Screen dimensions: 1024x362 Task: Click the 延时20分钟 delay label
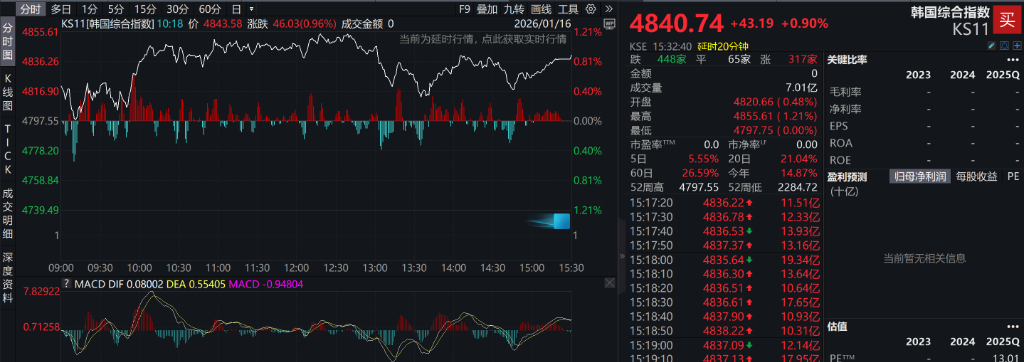point(723,46)
